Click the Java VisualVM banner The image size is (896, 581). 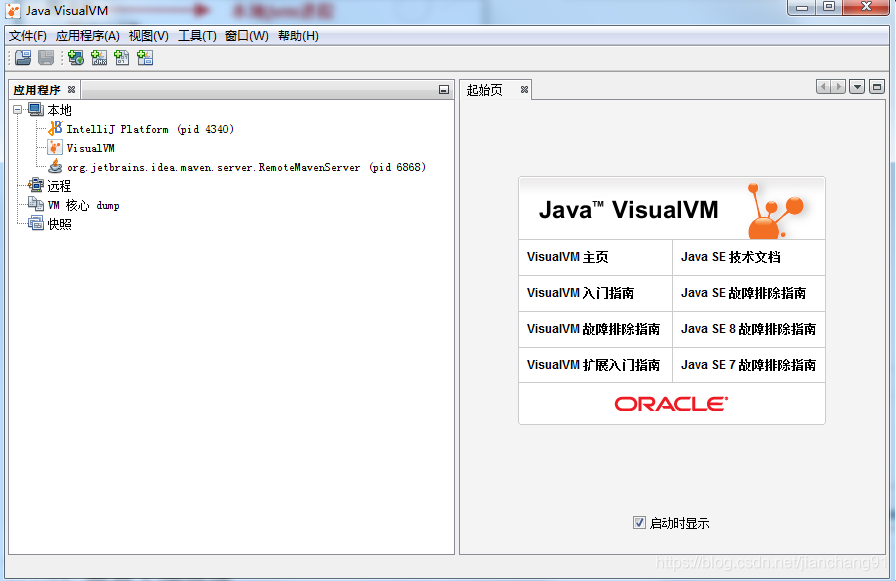[671, 209]
